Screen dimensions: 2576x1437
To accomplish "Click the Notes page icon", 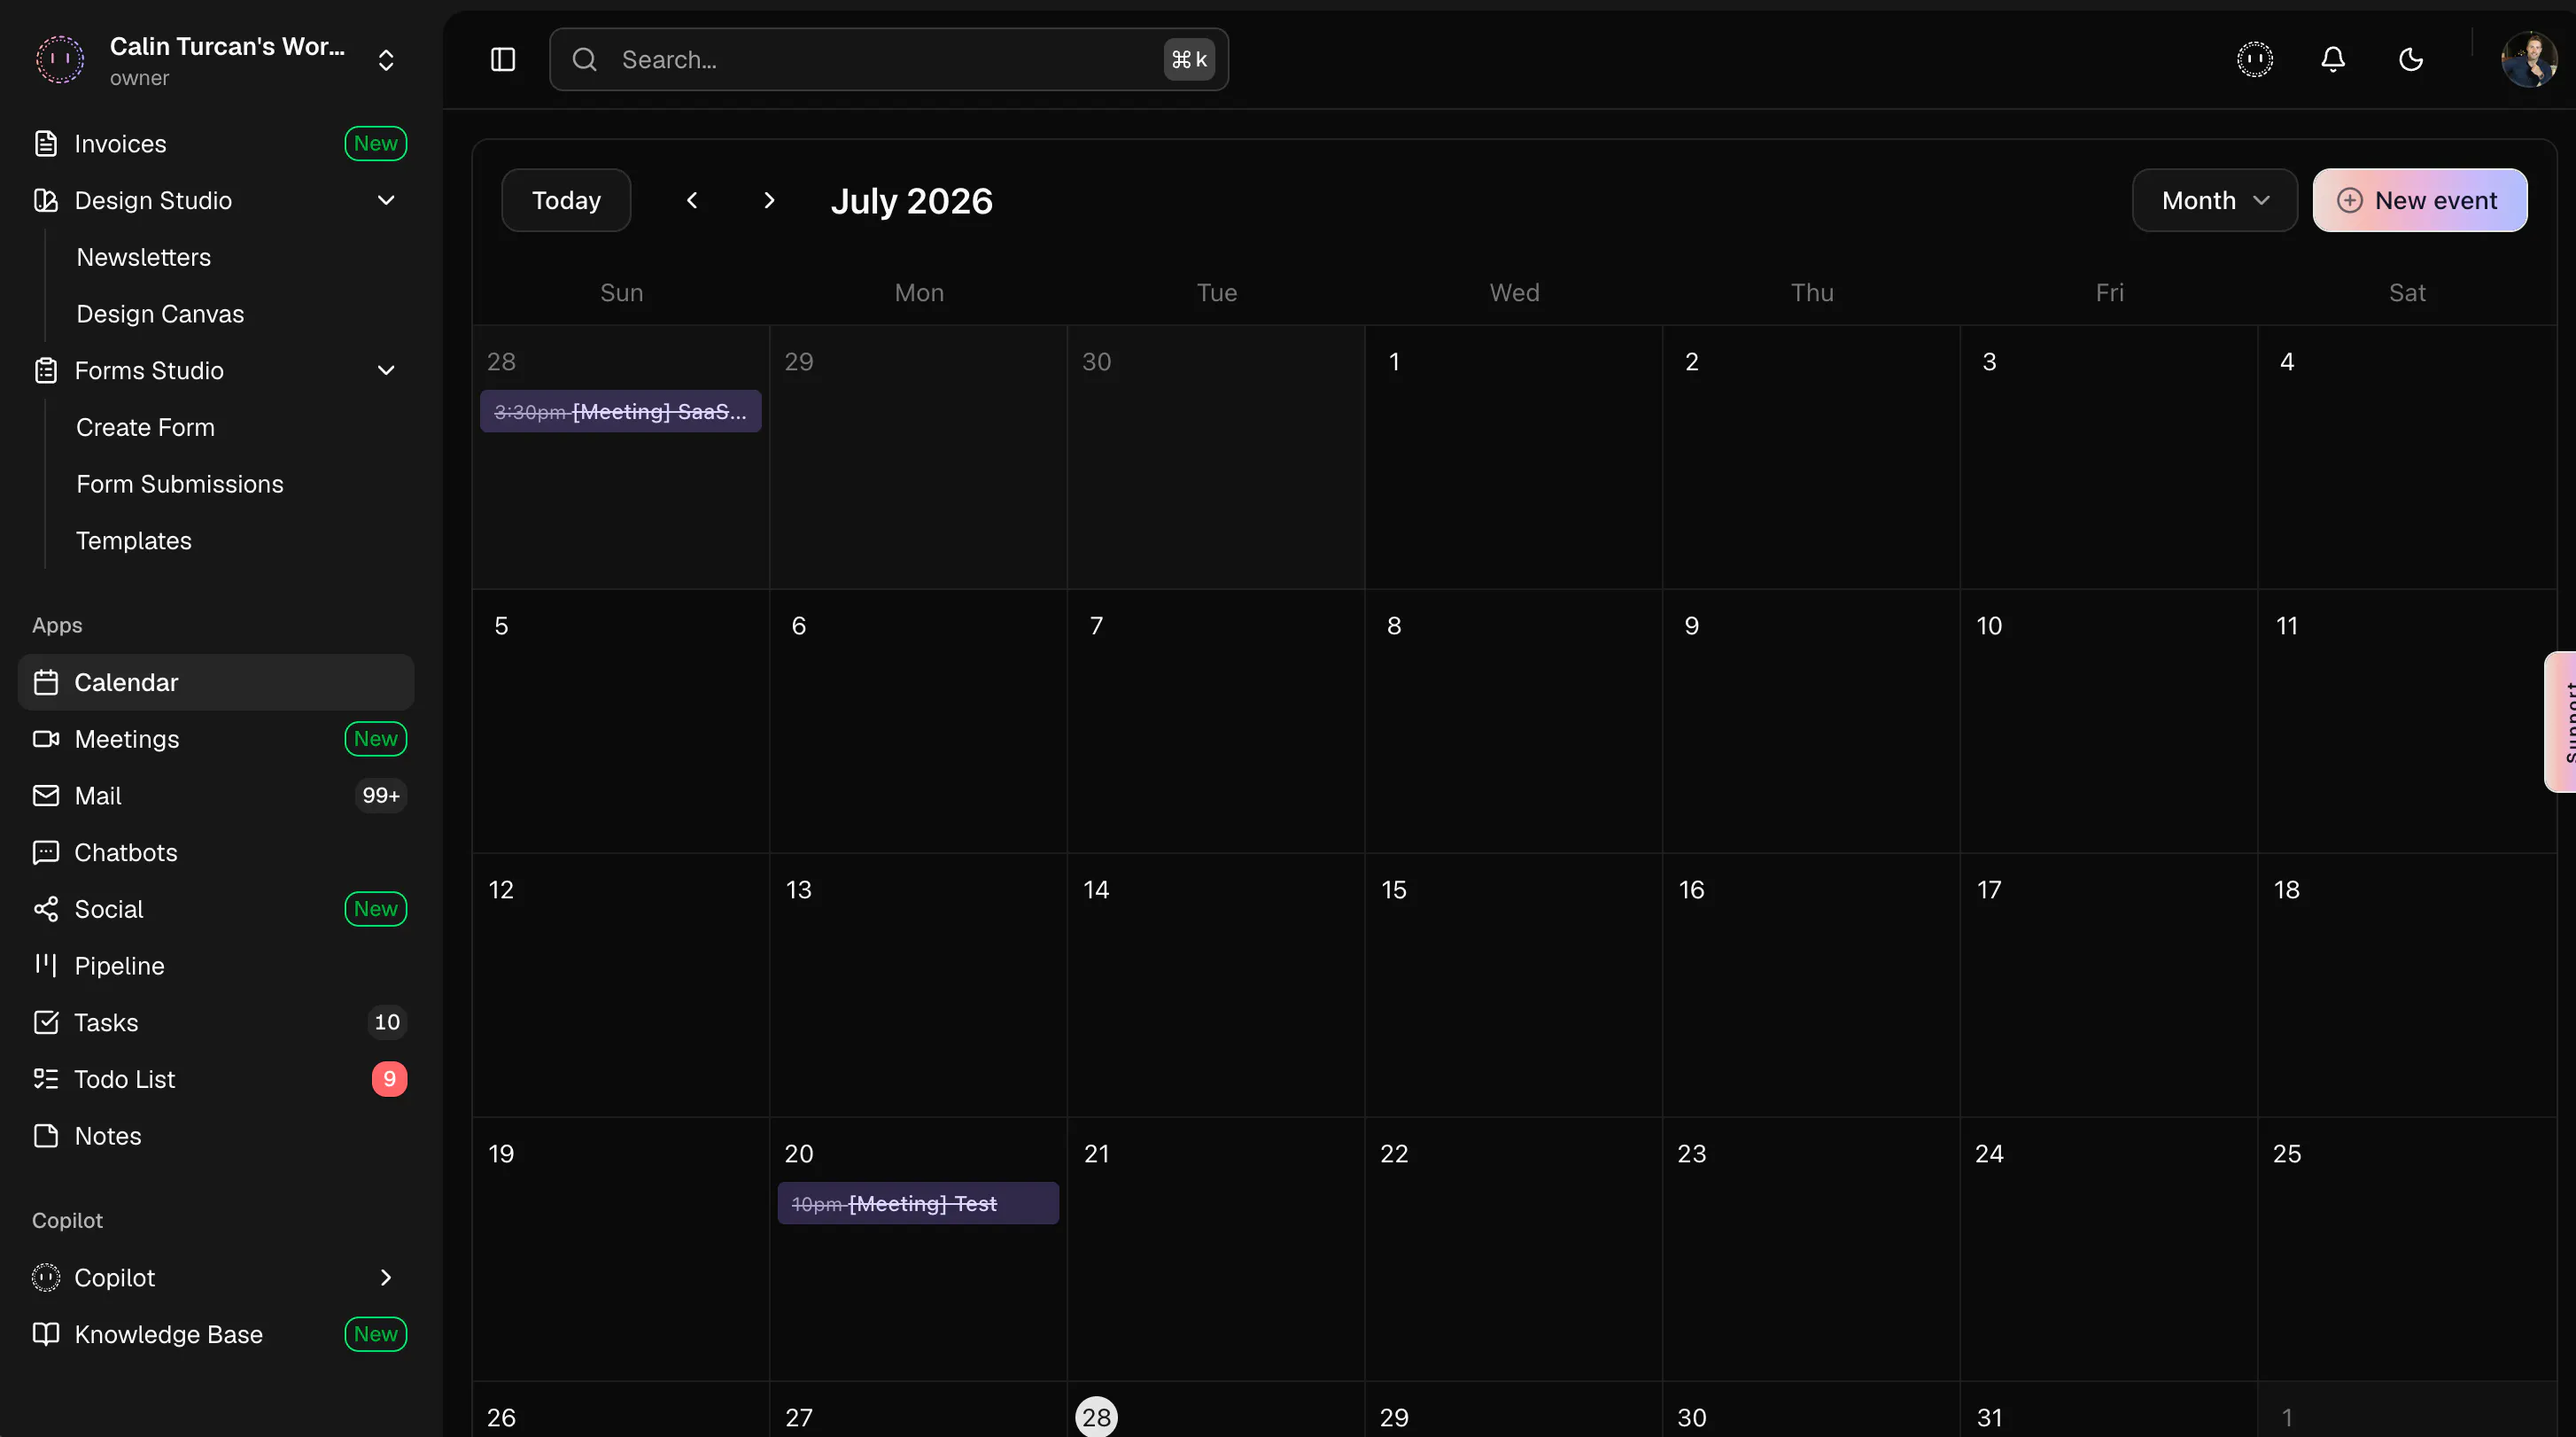I will (x=46, y=1136).
